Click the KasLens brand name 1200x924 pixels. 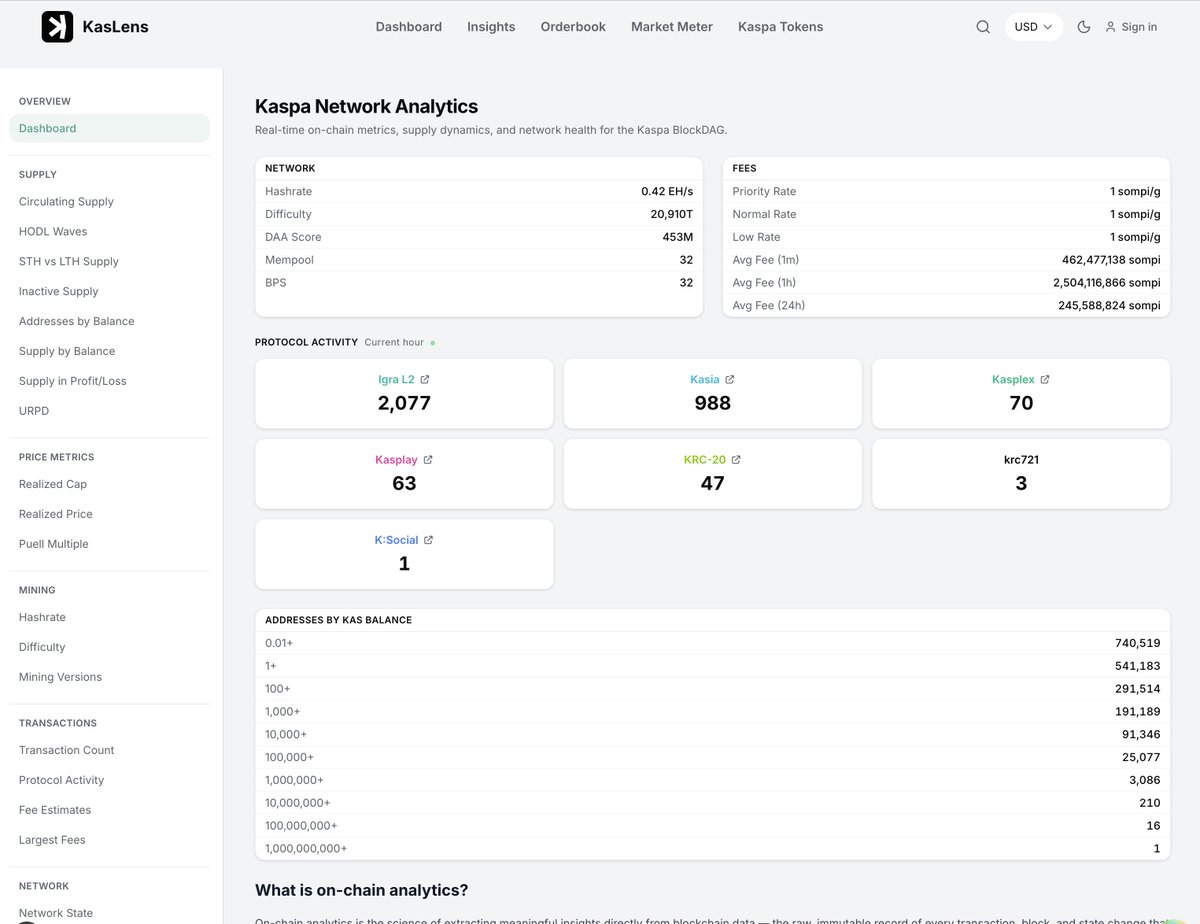[x=116, y=27]
